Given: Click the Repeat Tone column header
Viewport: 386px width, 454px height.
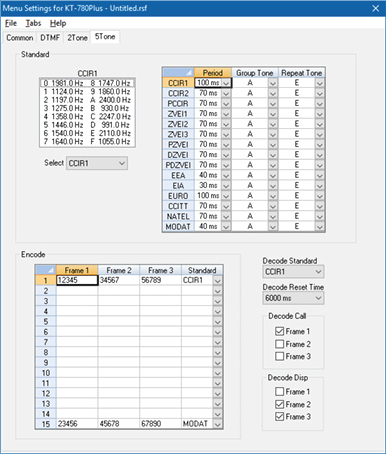Looking at the screenshot, I should pos(301,73).
